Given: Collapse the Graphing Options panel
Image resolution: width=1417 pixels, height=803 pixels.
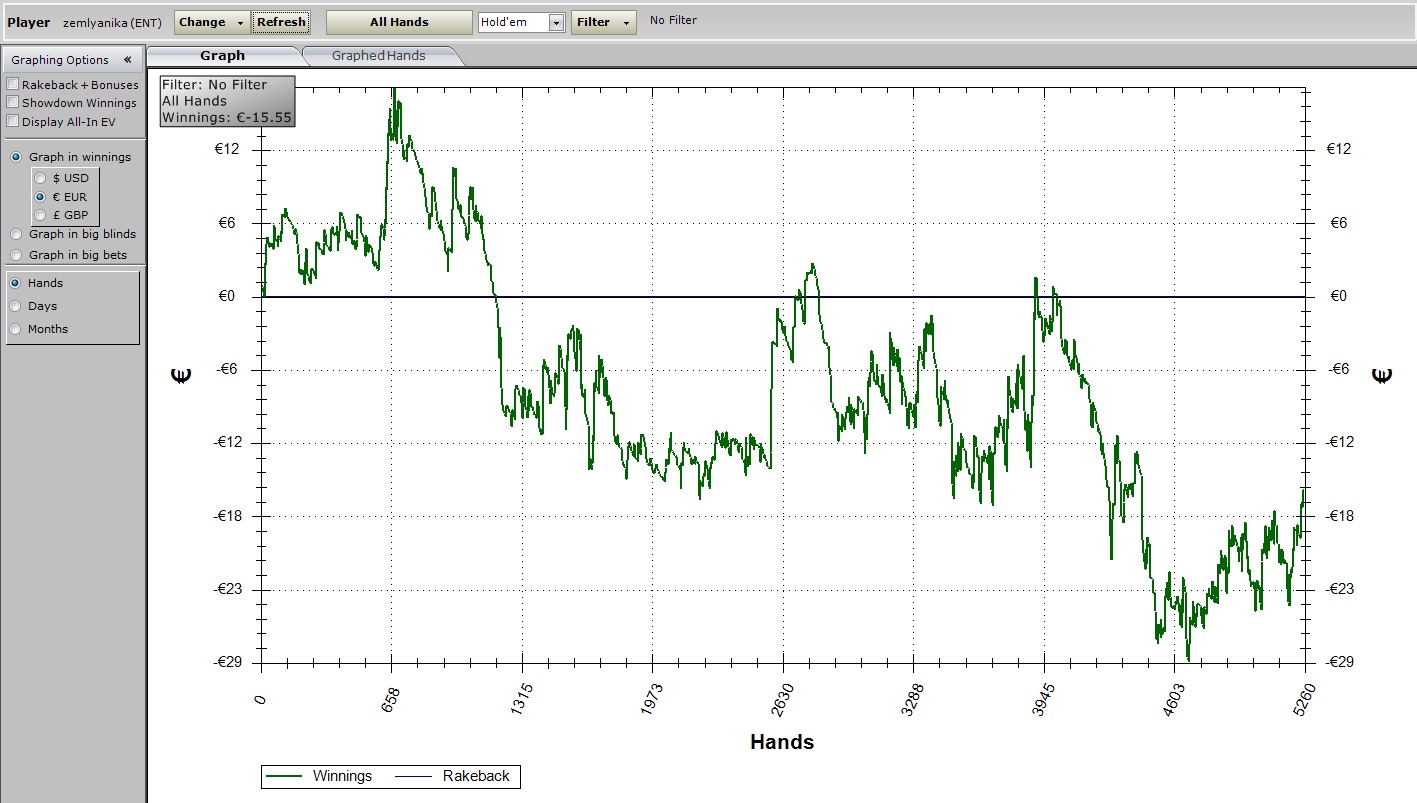Looking at the screenshot, I should tap(127, 60).
